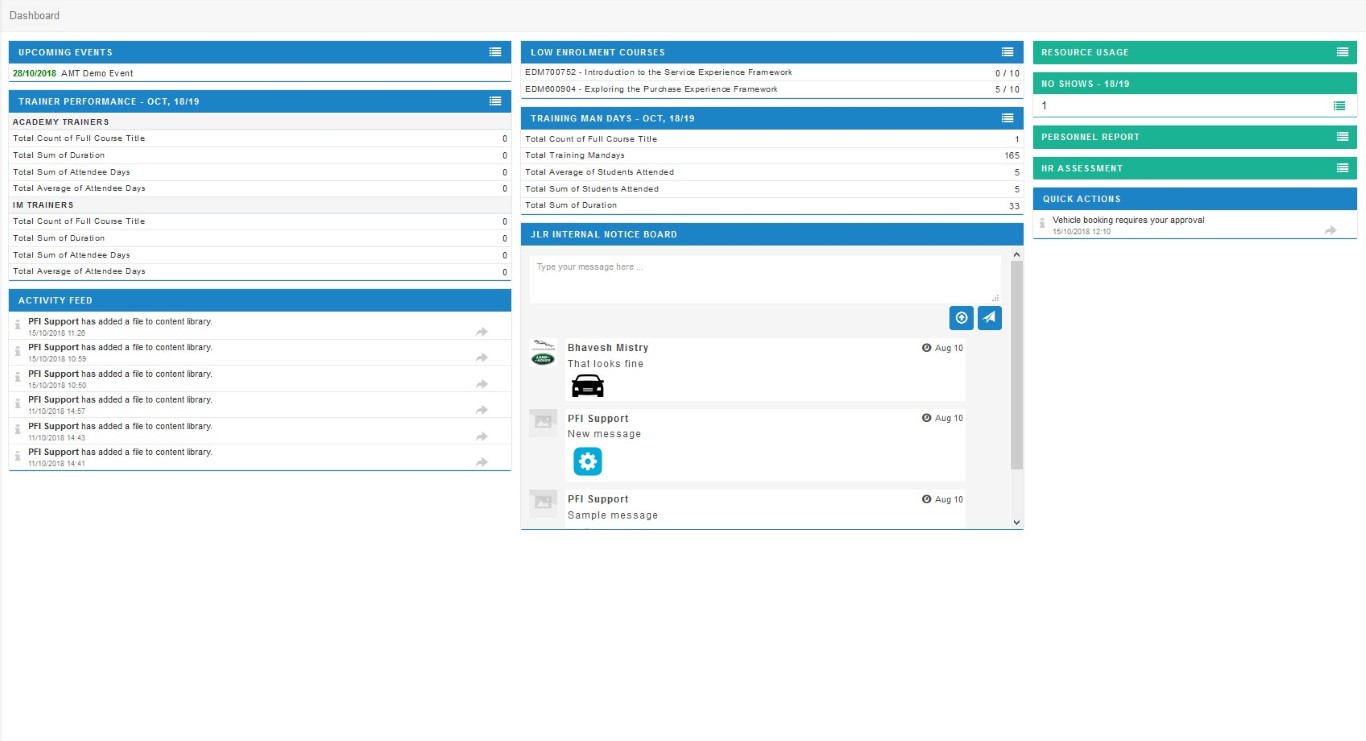The width and height of the screenshot is (1366, 741).
Task: Click the Low Enrolment Courses list icon
Action: (x=1007, y=52)
